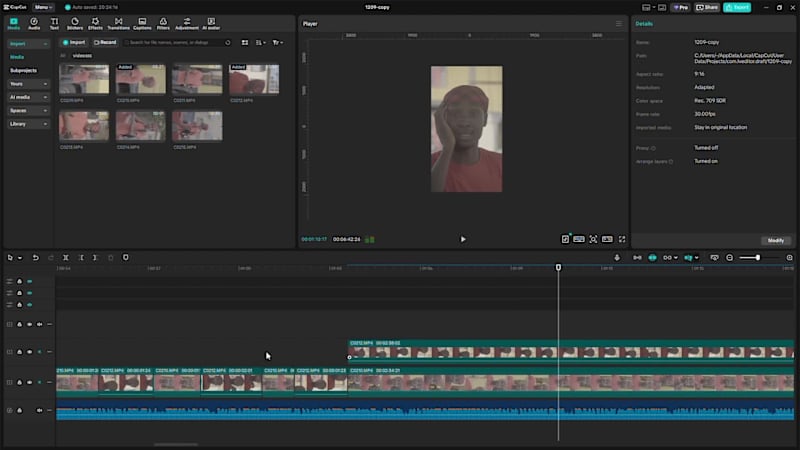
Task: Open the Stickers panel
Action: tap(75, 23)
